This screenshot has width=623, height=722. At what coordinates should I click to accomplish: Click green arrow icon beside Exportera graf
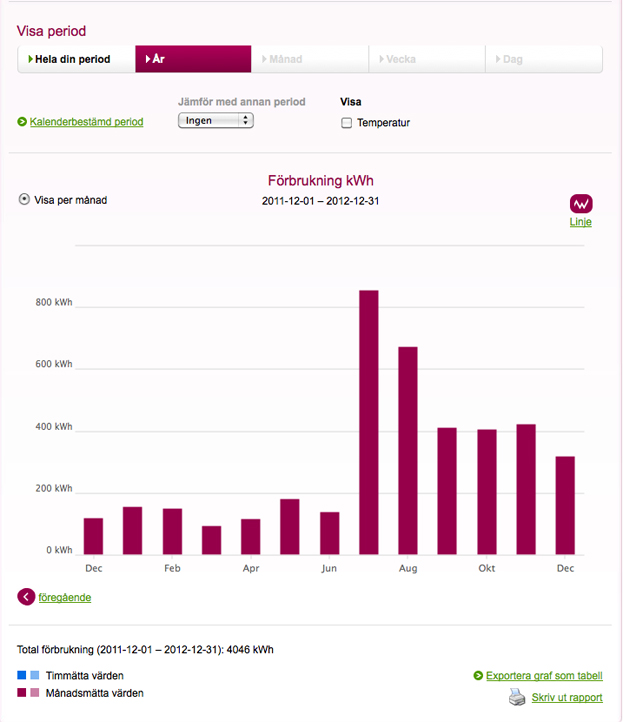coord(478,676)
